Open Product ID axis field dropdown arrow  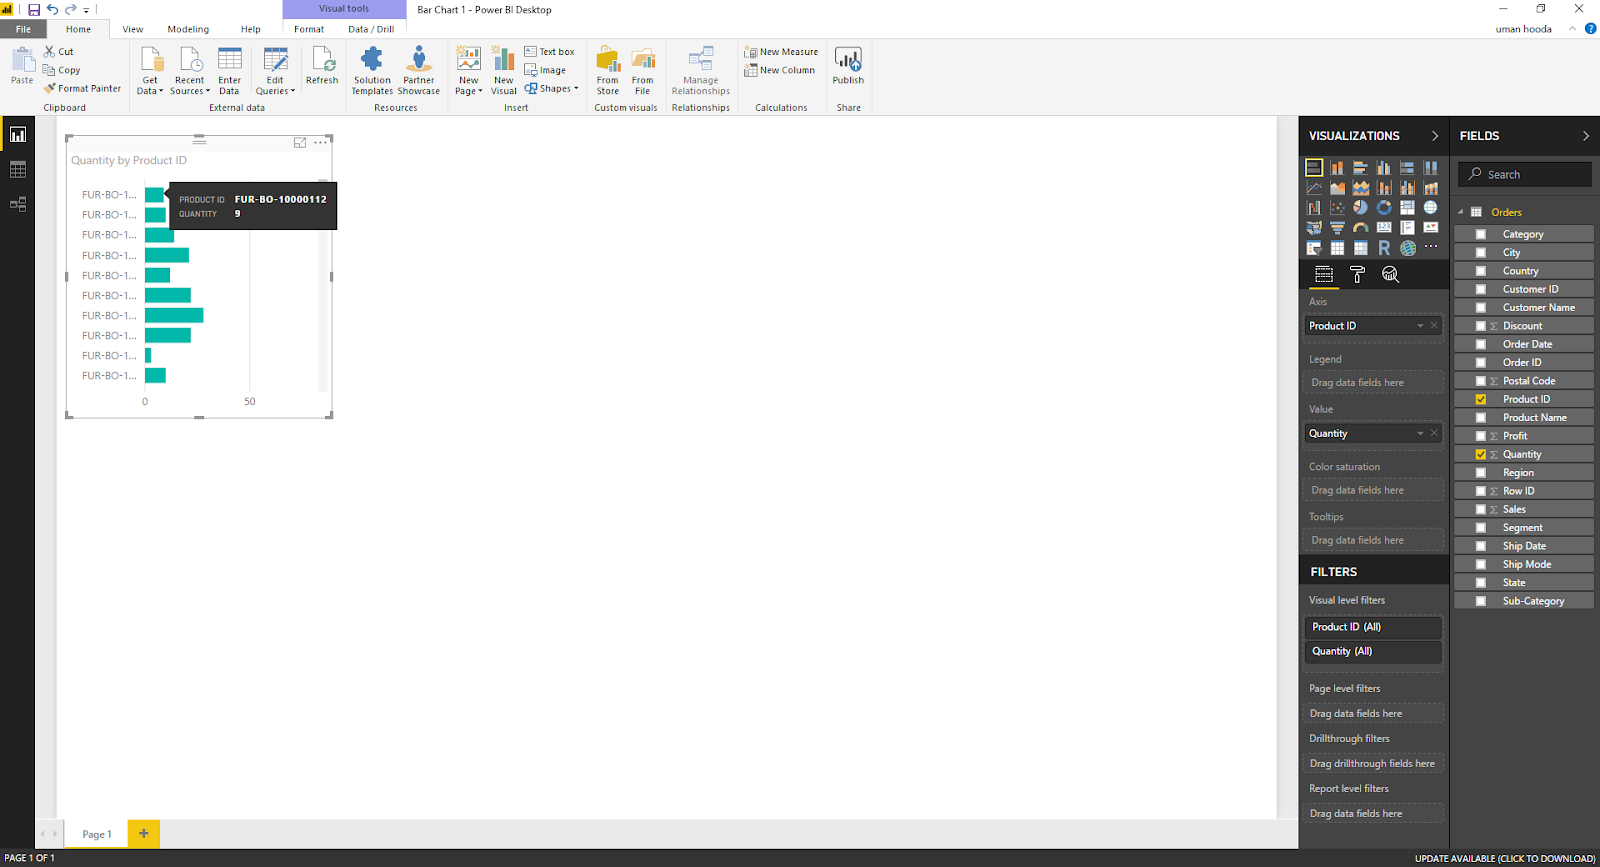click(1420, 326)
